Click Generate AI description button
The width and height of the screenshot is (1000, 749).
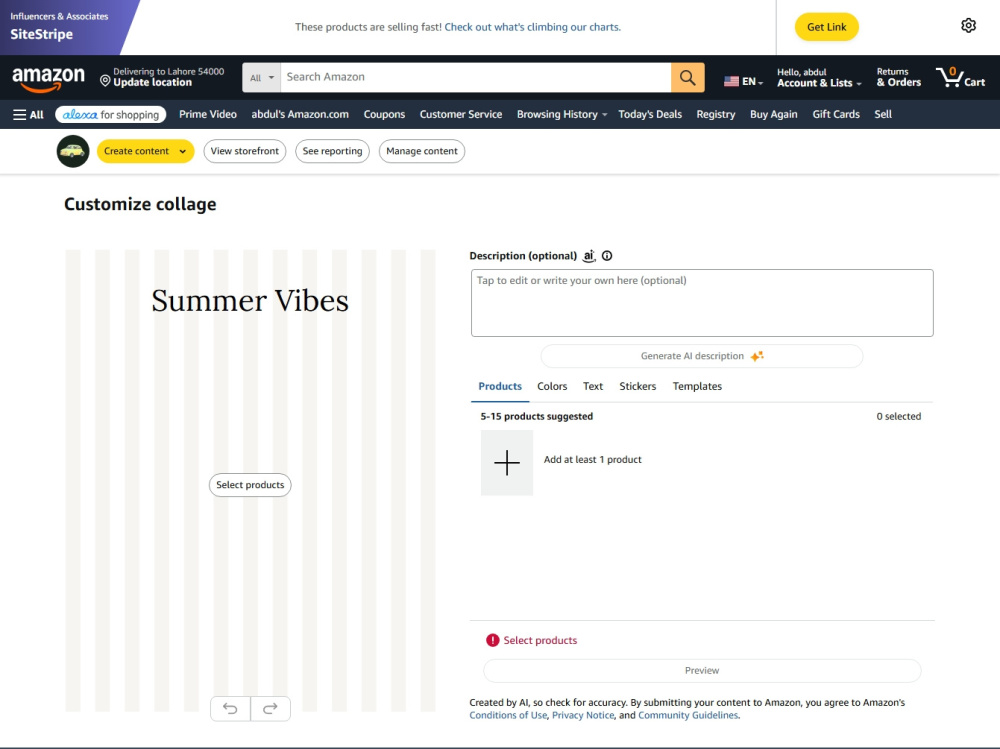tap(702, 356)
